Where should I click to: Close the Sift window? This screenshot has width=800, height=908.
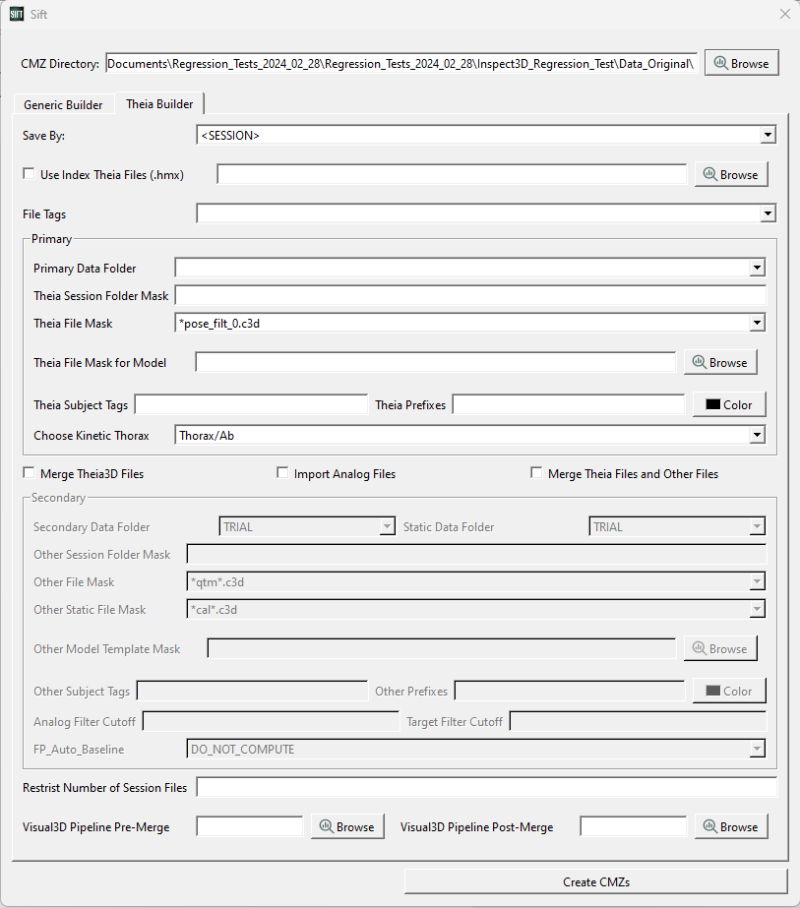click(x=784, y=14)
